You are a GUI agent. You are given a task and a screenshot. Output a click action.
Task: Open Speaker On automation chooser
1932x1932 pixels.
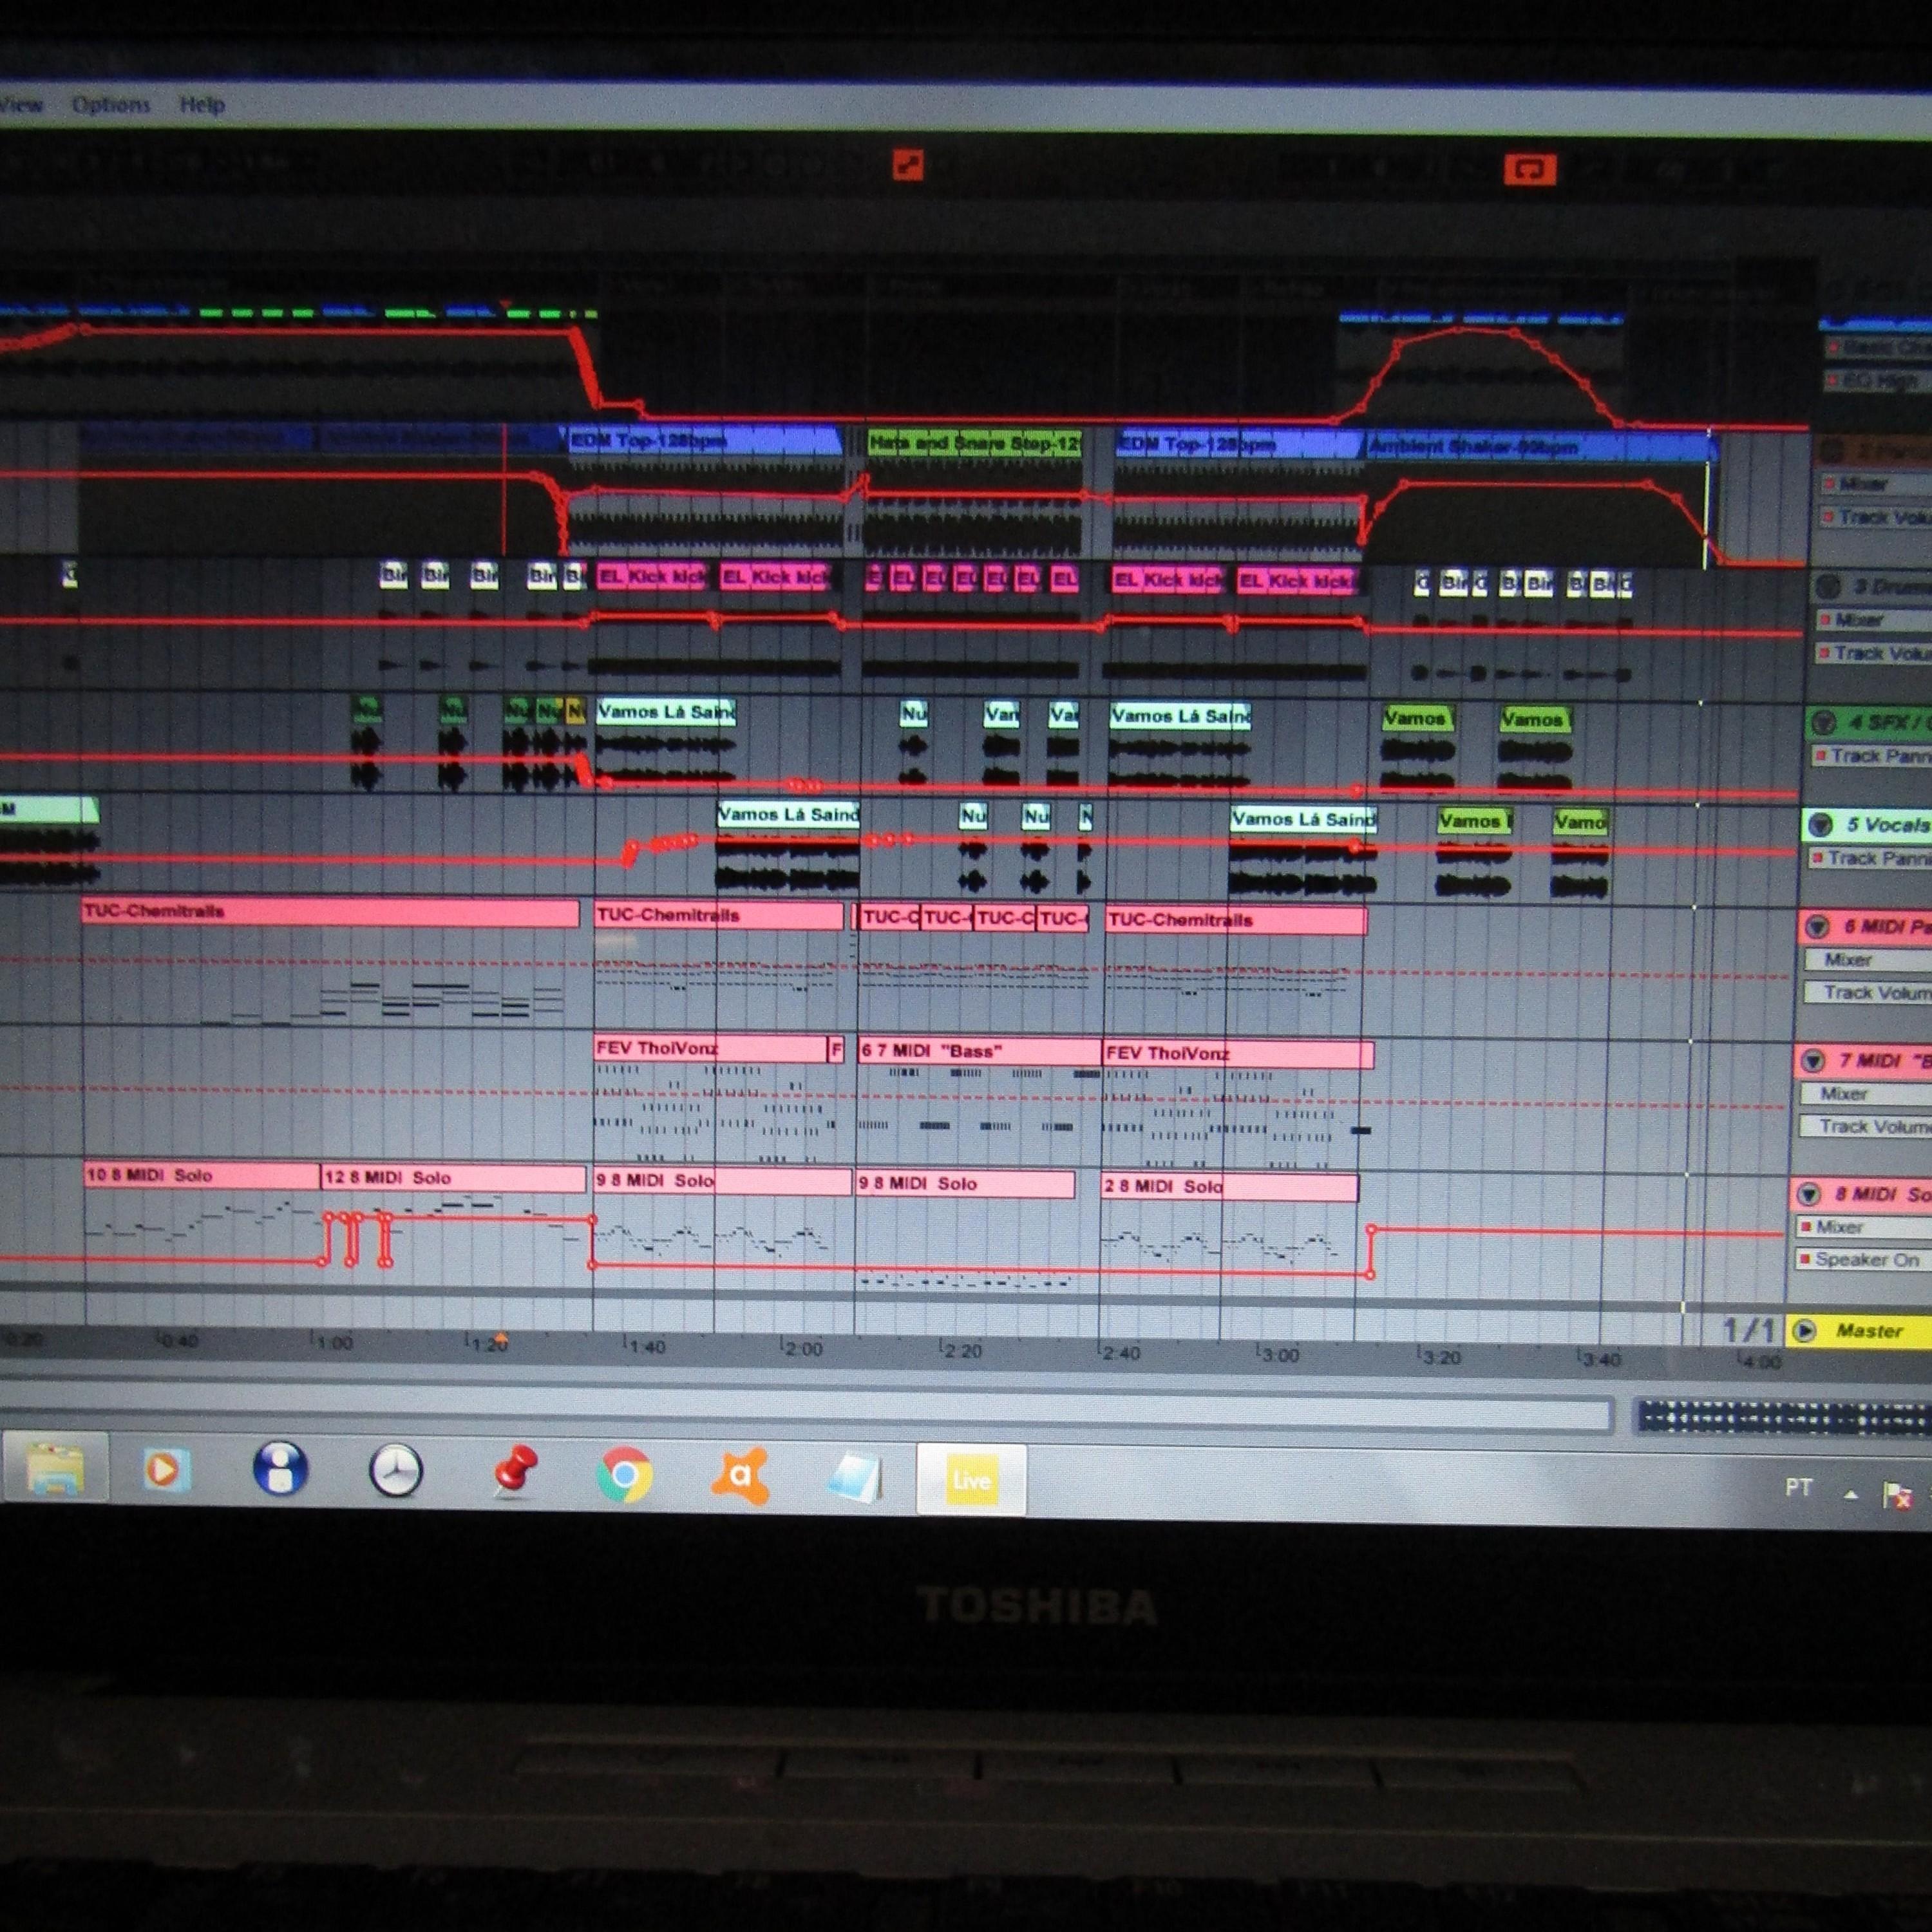(1864, 1259)
